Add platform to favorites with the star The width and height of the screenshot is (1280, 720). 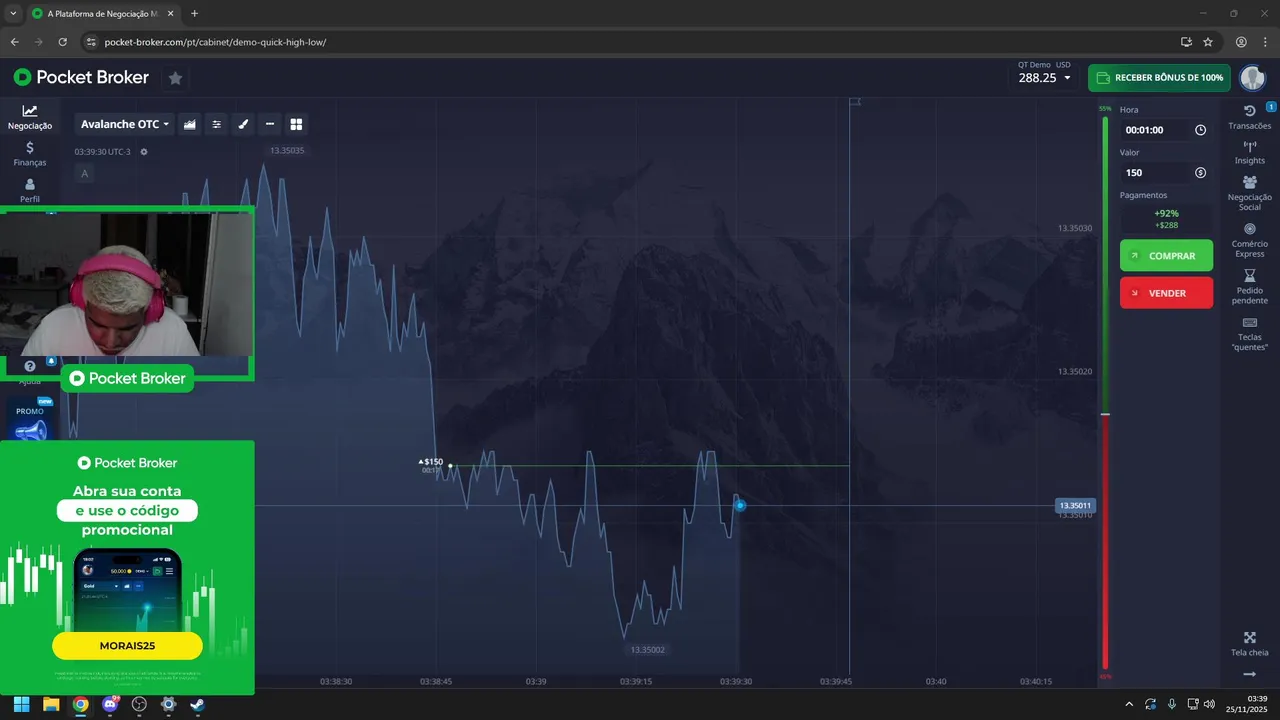pos(175,78)
